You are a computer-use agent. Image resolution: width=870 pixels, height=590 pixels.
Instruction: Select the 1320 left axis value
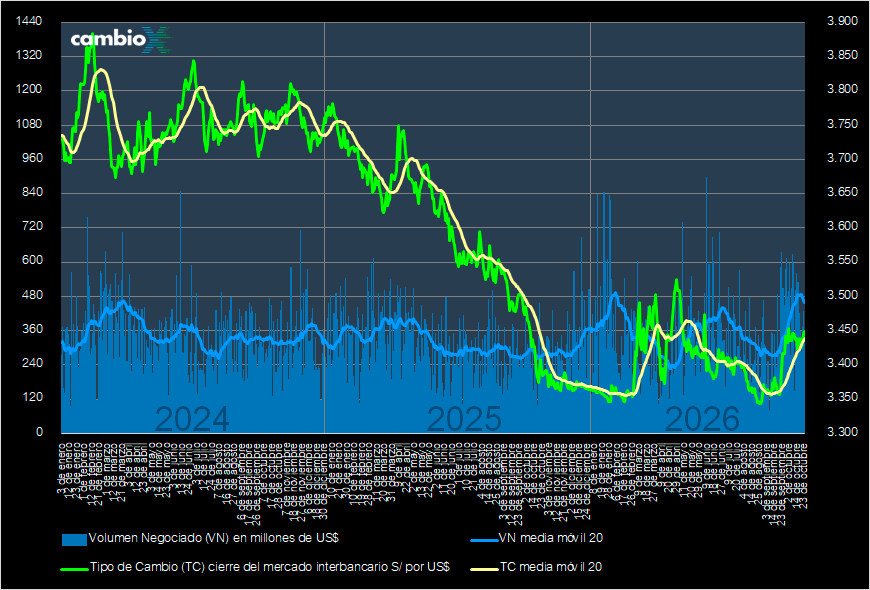(29, 56)
